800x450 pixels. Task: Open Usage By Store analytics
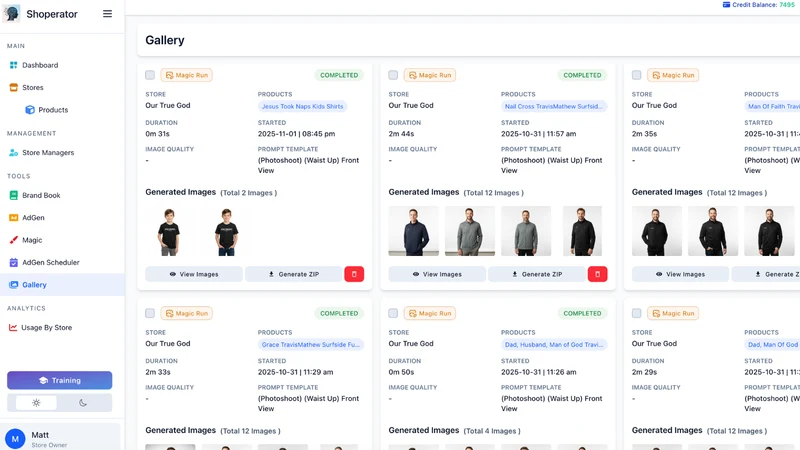40,328
